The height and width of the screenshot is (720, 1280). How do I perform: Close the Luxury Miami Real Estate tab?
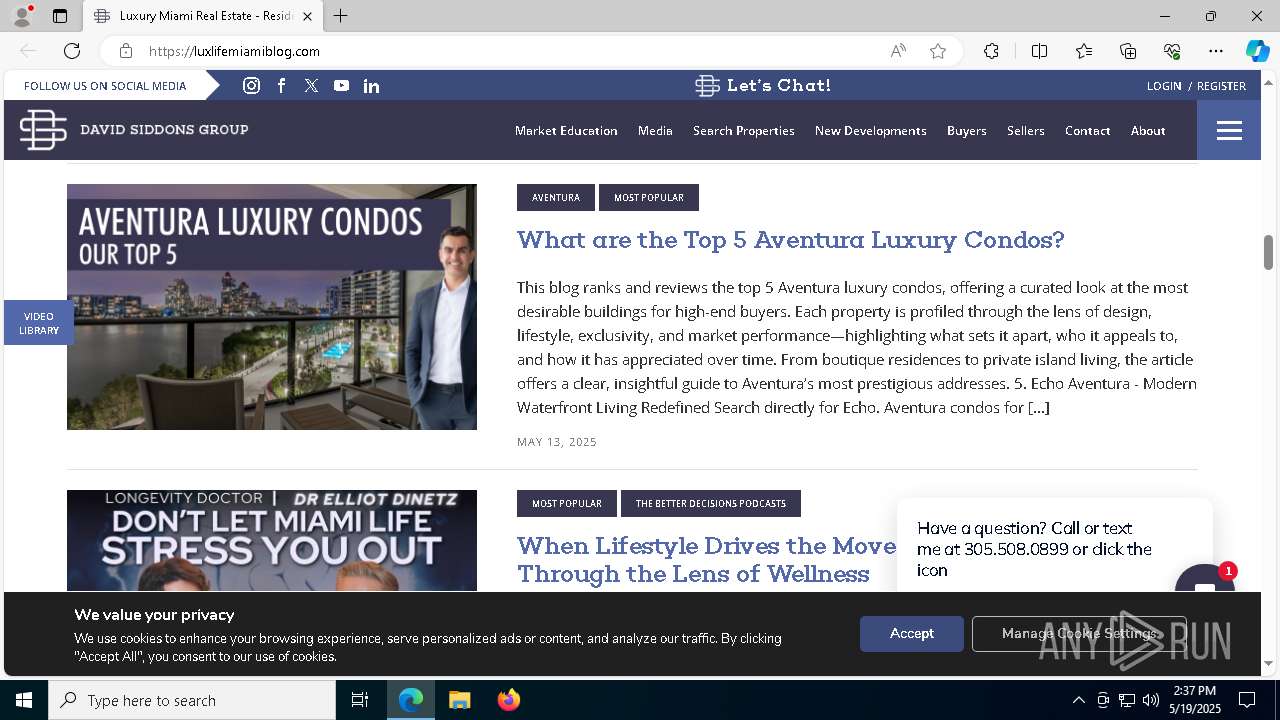click(307, 16)
